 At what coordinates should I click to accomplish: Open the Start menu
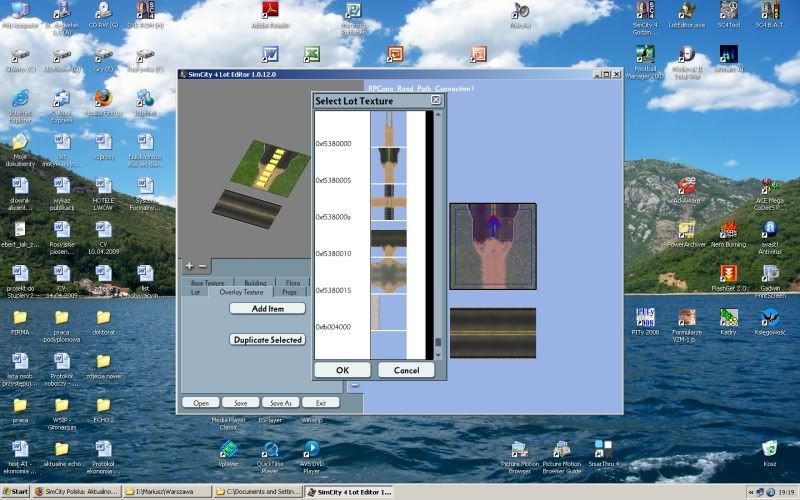[x=15, y=492]
